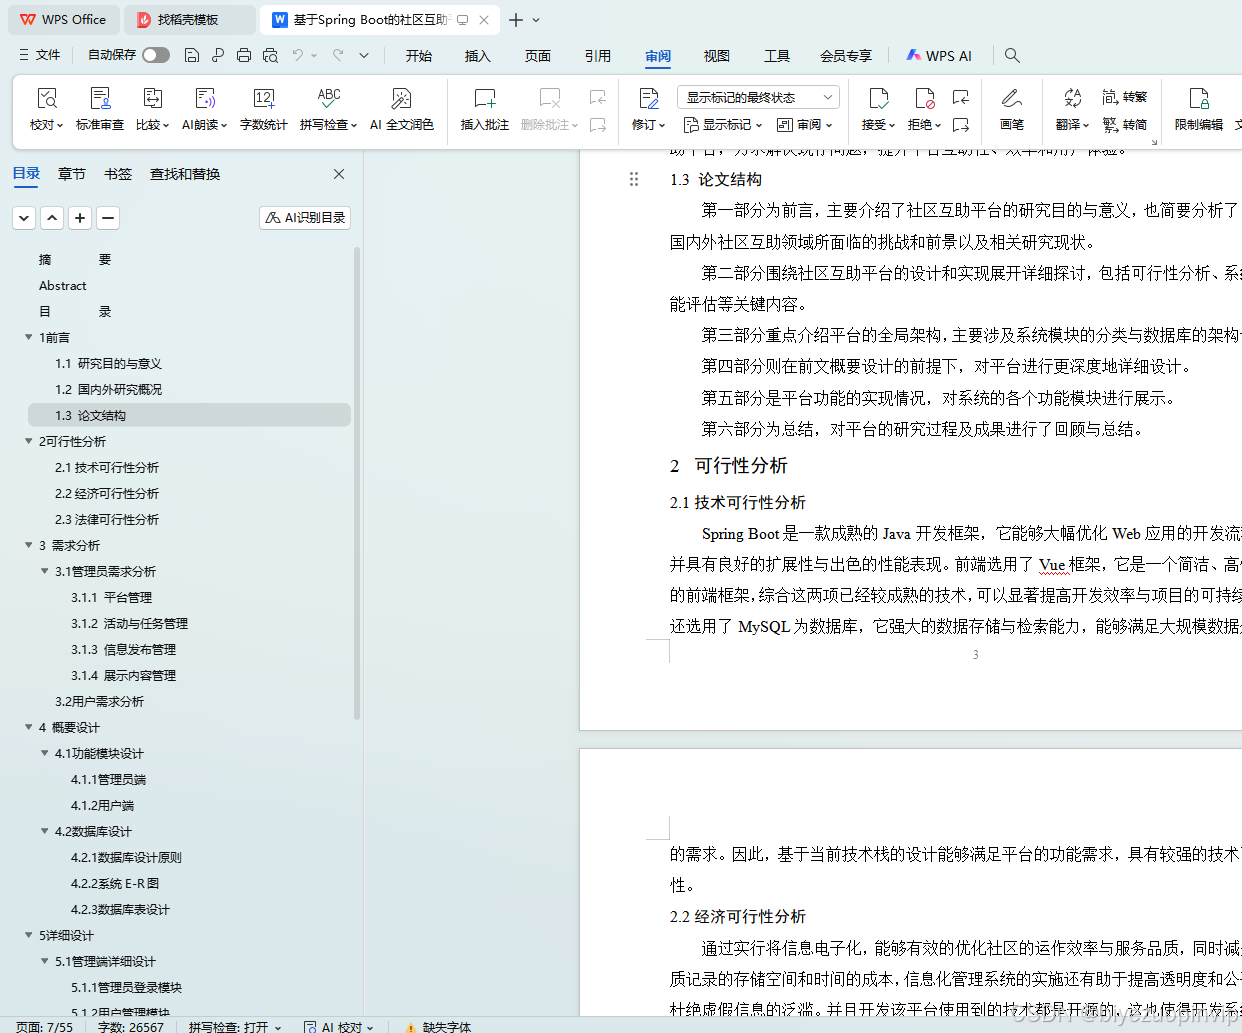1242x1033 pixels.
Task: Open the 审阅 pane dropdown
Action: (x=805, y=125)
